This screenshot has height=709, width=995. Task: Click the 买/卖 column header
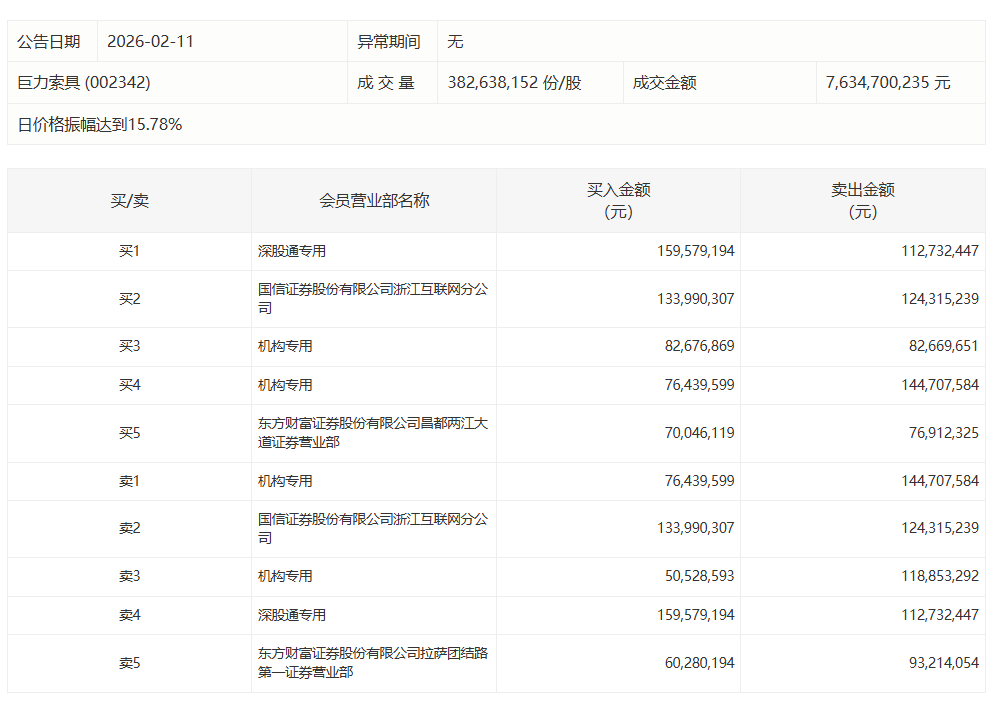coord(129,201)
